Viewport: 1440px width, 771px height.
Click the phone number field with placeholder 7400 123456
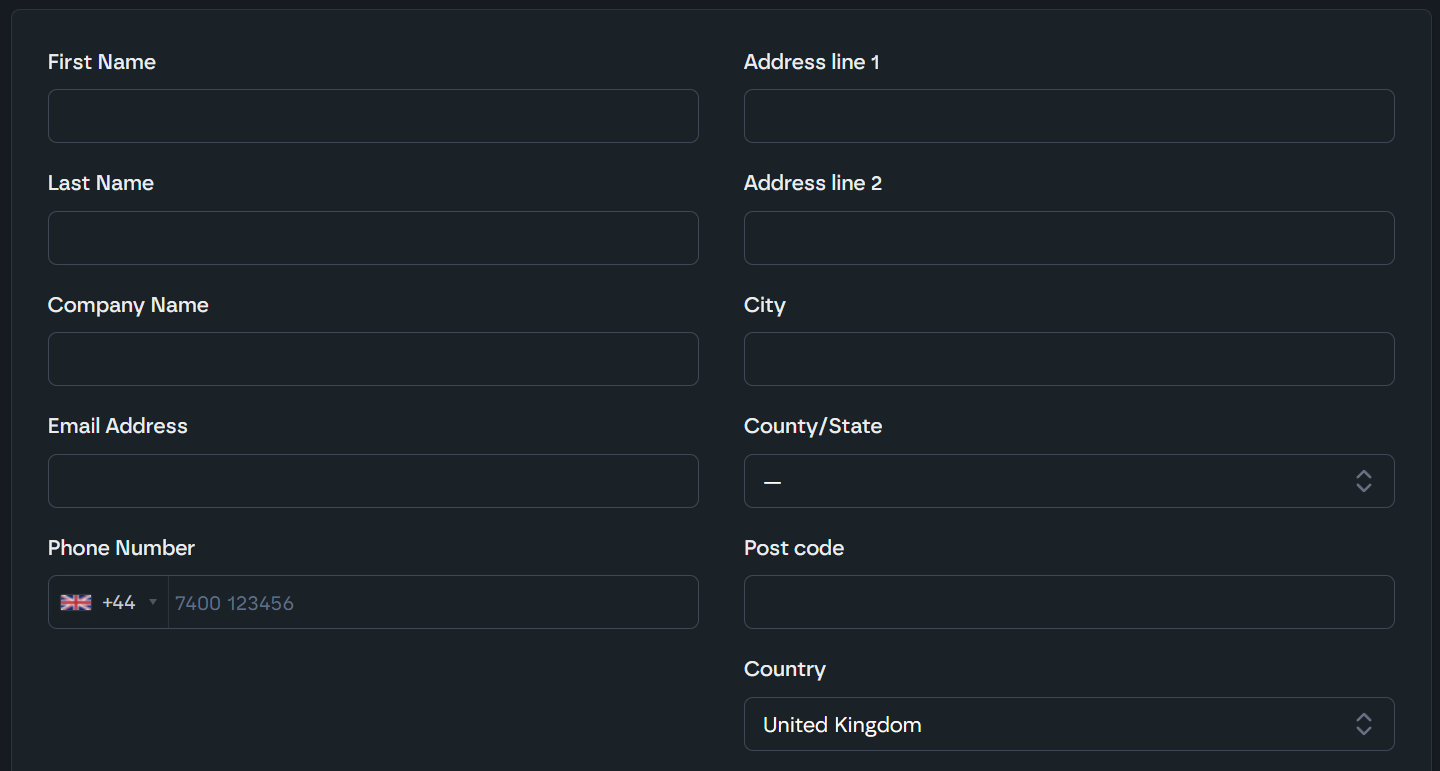pos(432,602)
